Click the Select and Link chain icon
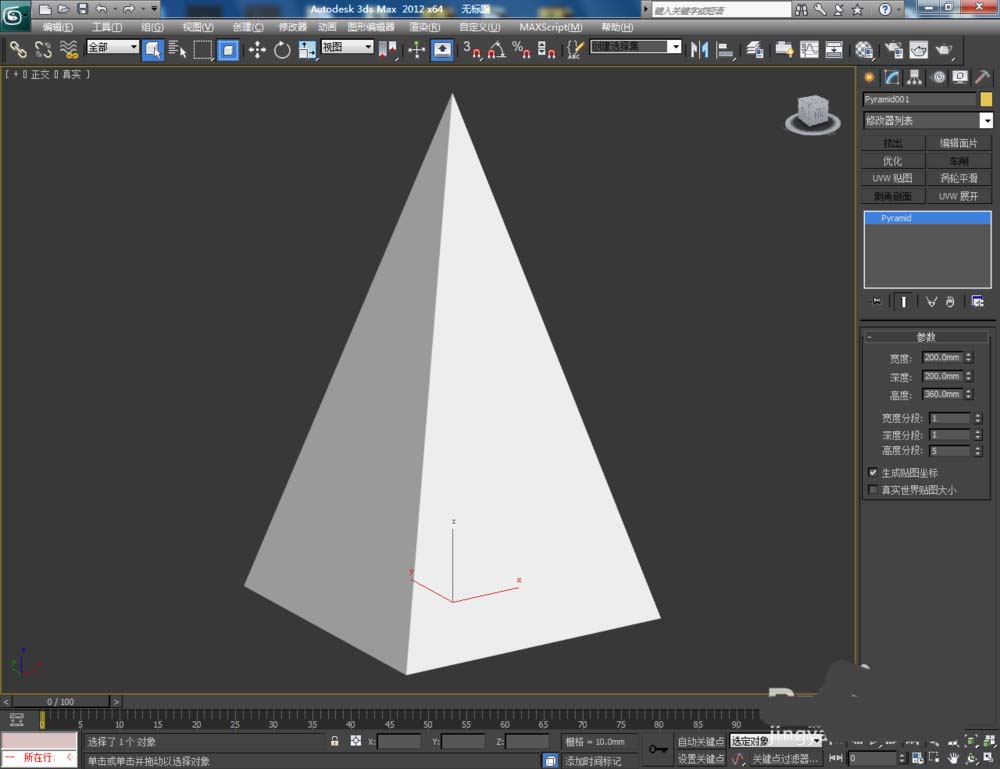Screen dimensions: 1000x769 tap(18, 49)
